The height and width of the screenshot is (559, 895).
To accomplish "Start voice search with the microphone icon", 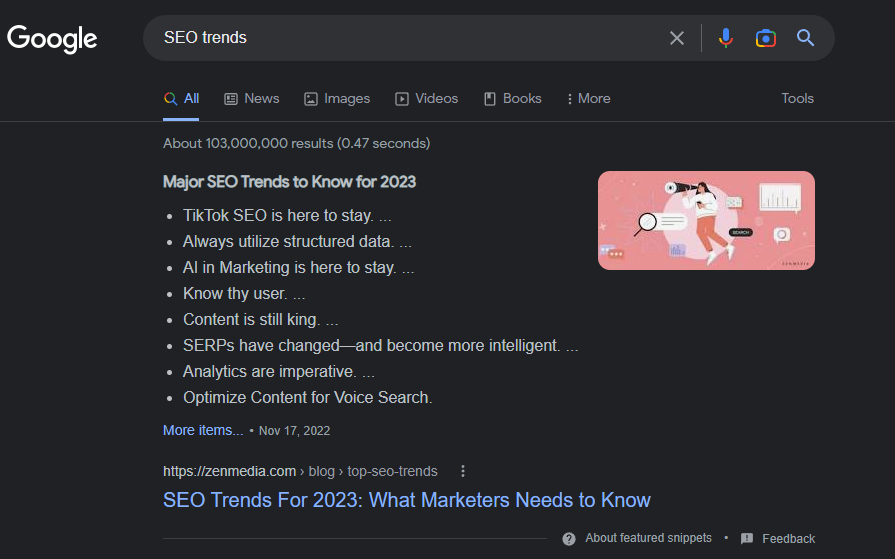I will pyautogui.click(x=725, y=38).
